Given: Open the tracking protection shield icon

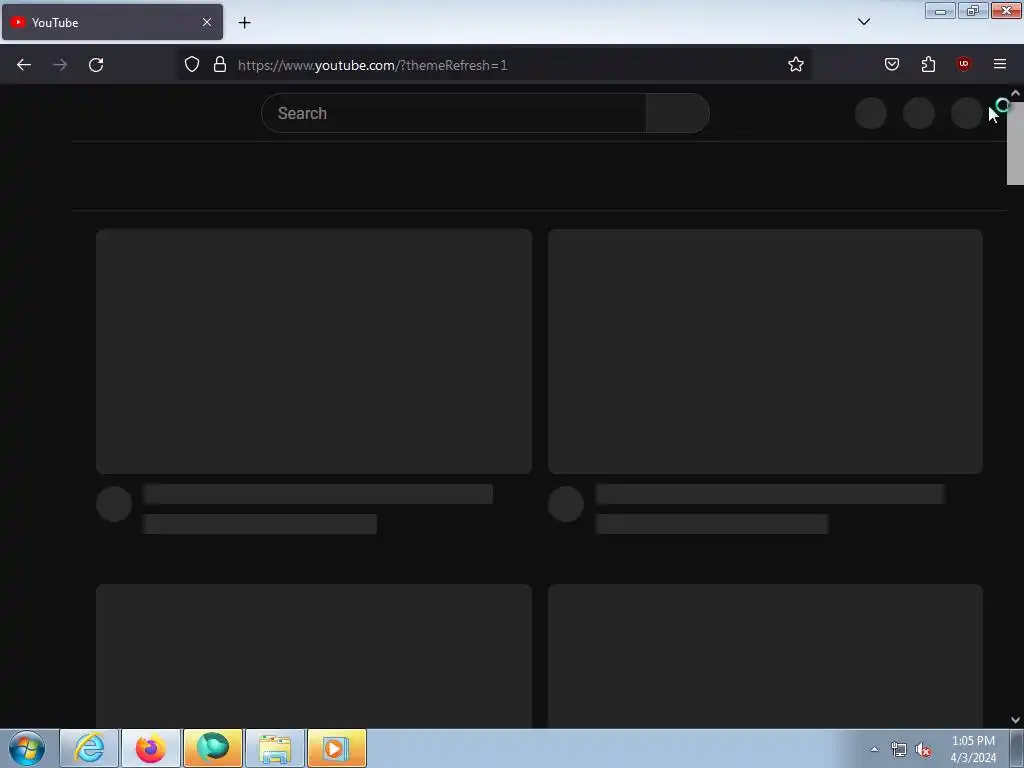Looking at the screenshot, I should coord(191,64).
